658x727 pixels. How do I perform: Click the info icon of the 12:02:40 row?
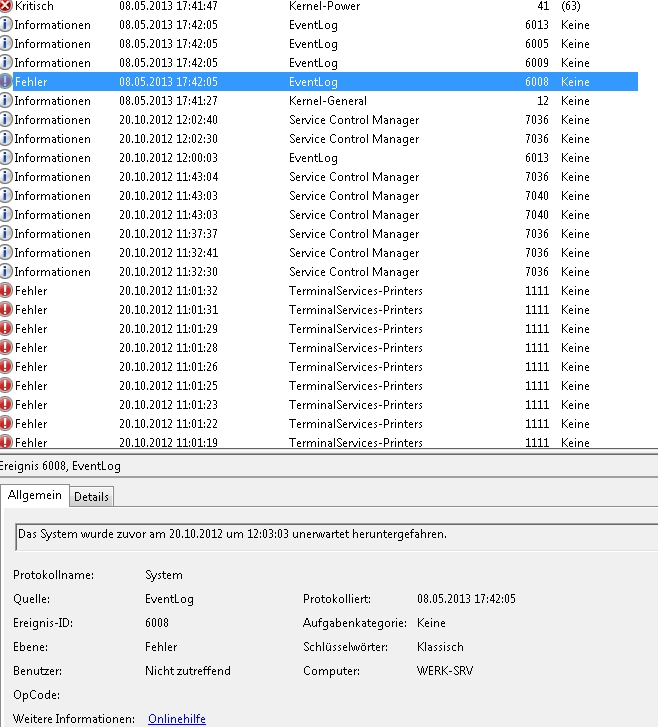[6, 120]
